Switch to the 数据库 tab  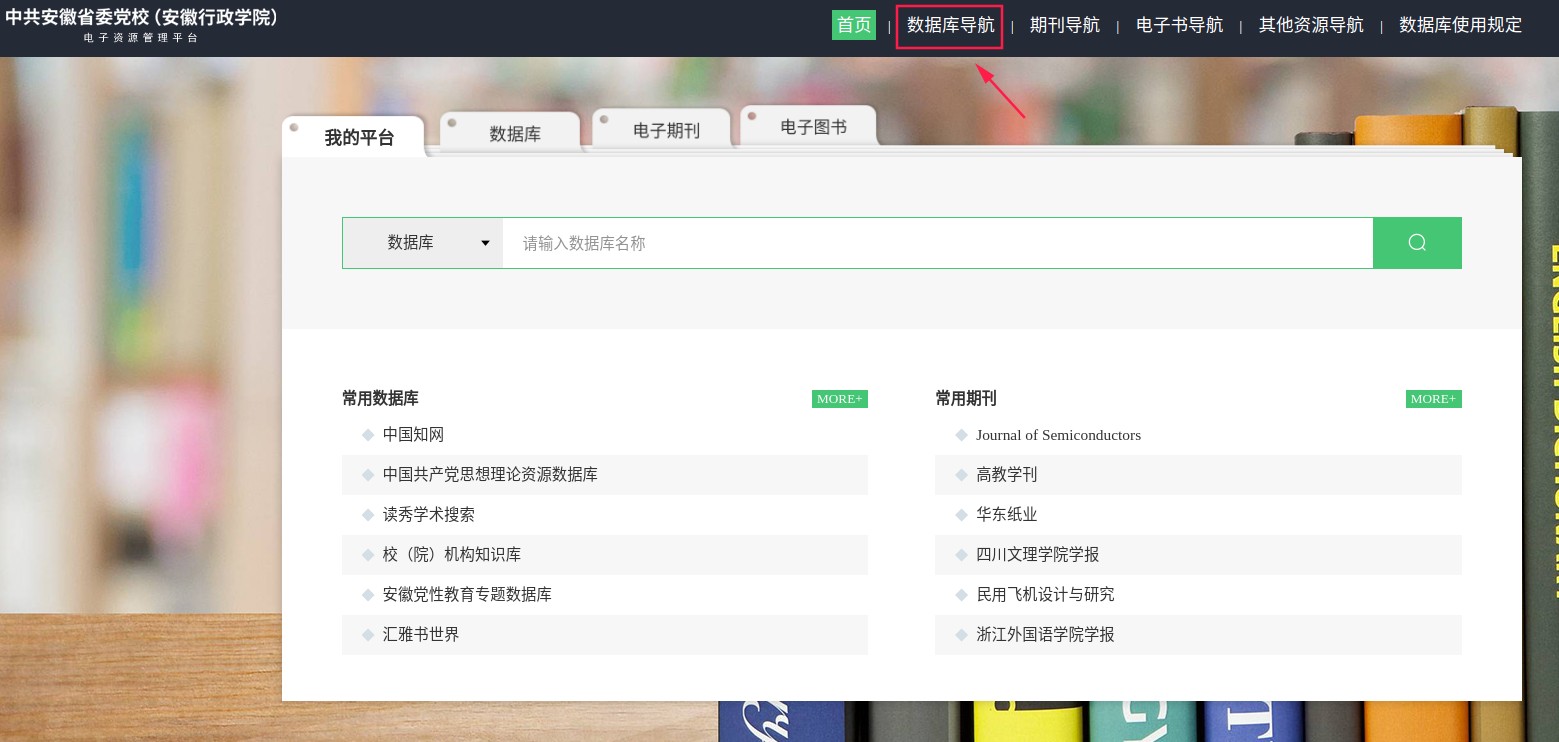click(514, 133)
